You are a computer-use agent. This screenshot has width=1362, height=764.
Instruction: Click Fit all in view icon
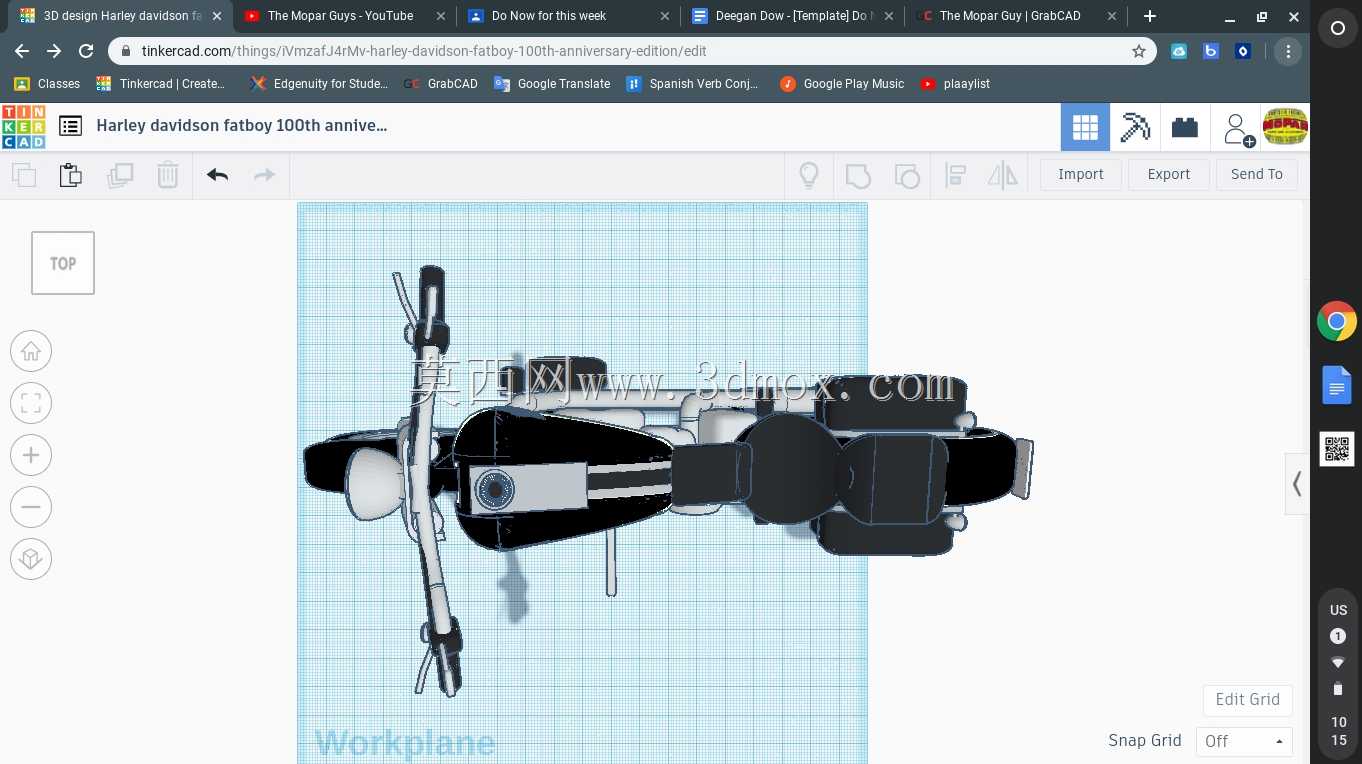click(31, 403)
